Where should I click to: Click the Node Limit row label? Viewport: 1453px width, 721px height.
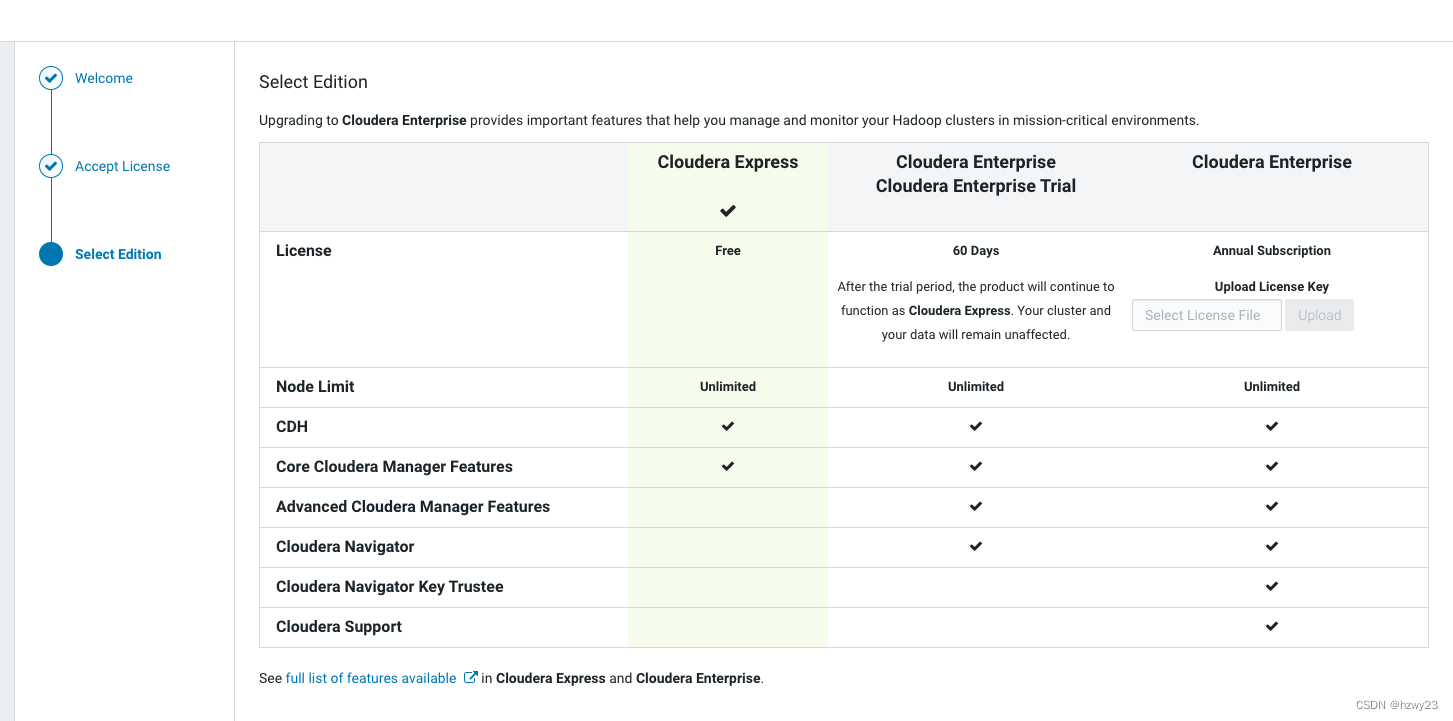[315, 387]
